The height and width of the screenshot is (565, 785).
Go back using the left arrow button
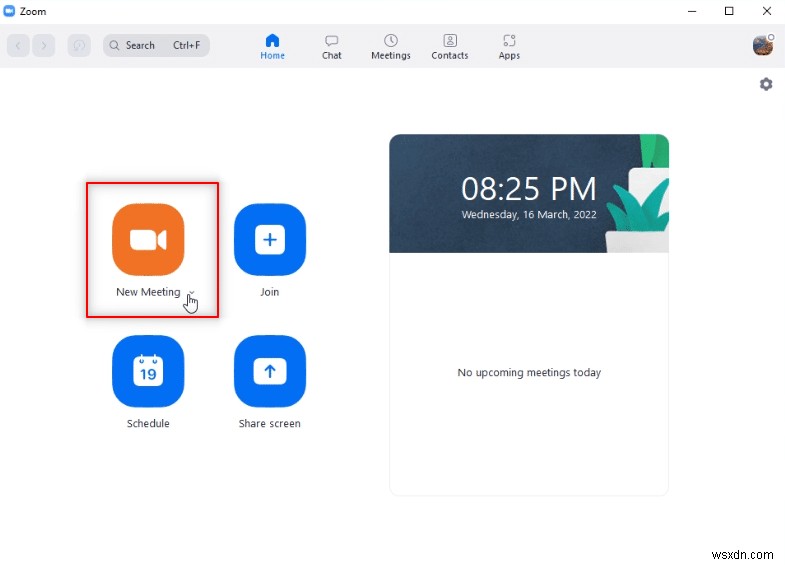(18, 45)
